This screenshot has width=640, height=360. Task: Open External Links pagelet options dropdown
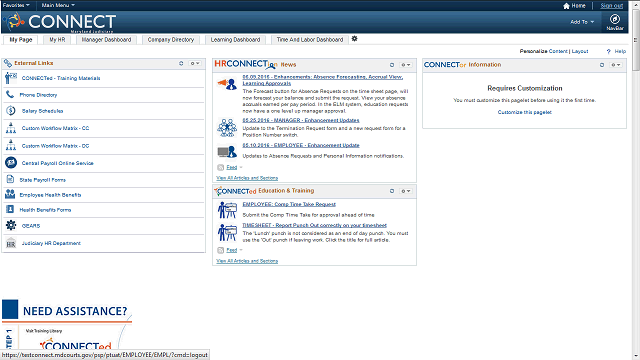coord(195,63)
